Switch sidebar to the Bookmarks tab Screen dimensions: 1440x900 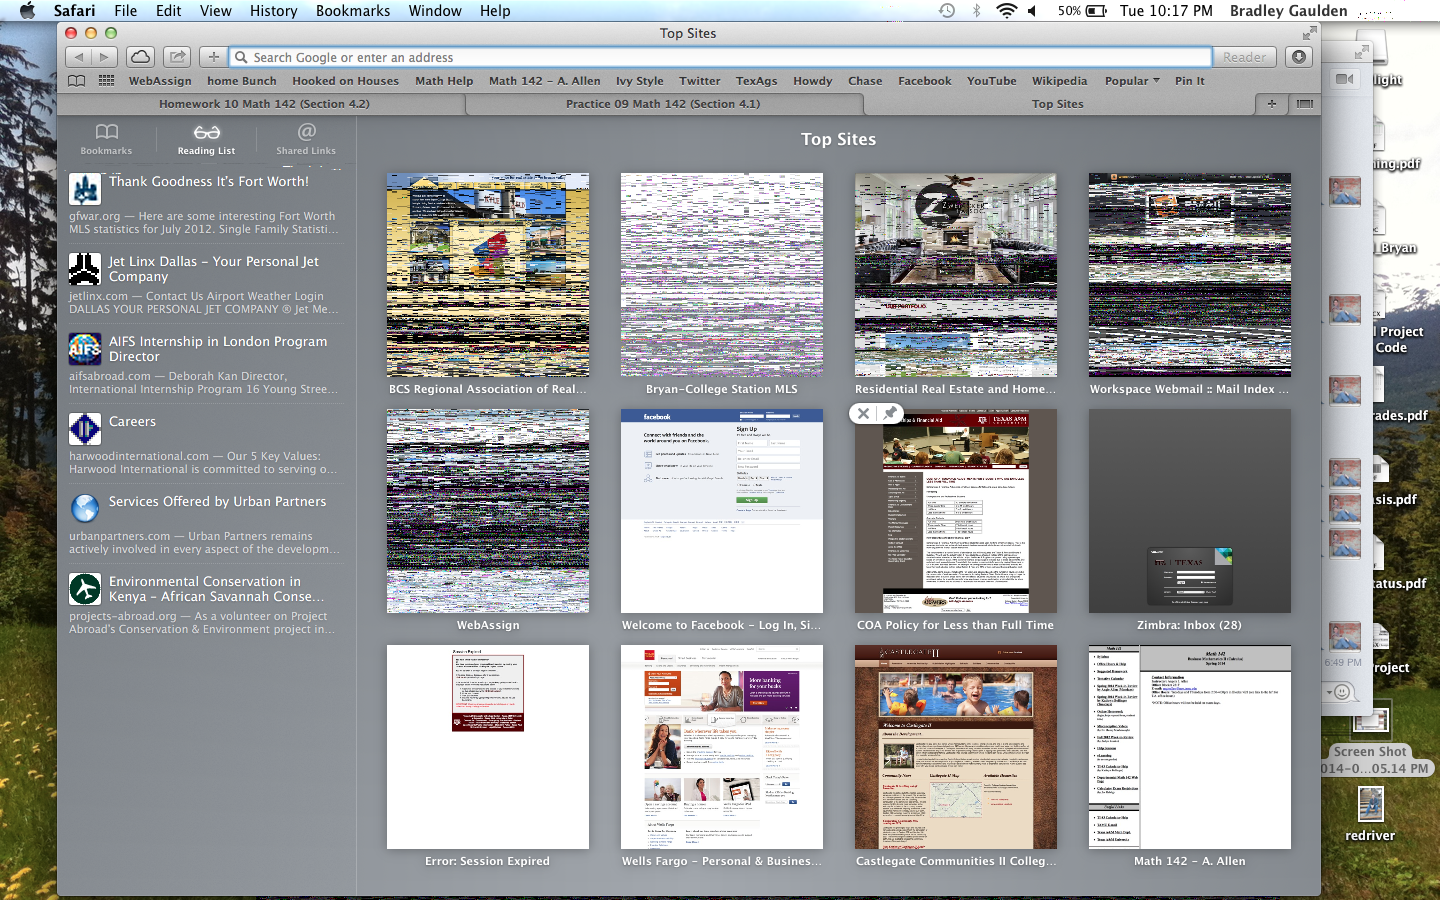106,139
